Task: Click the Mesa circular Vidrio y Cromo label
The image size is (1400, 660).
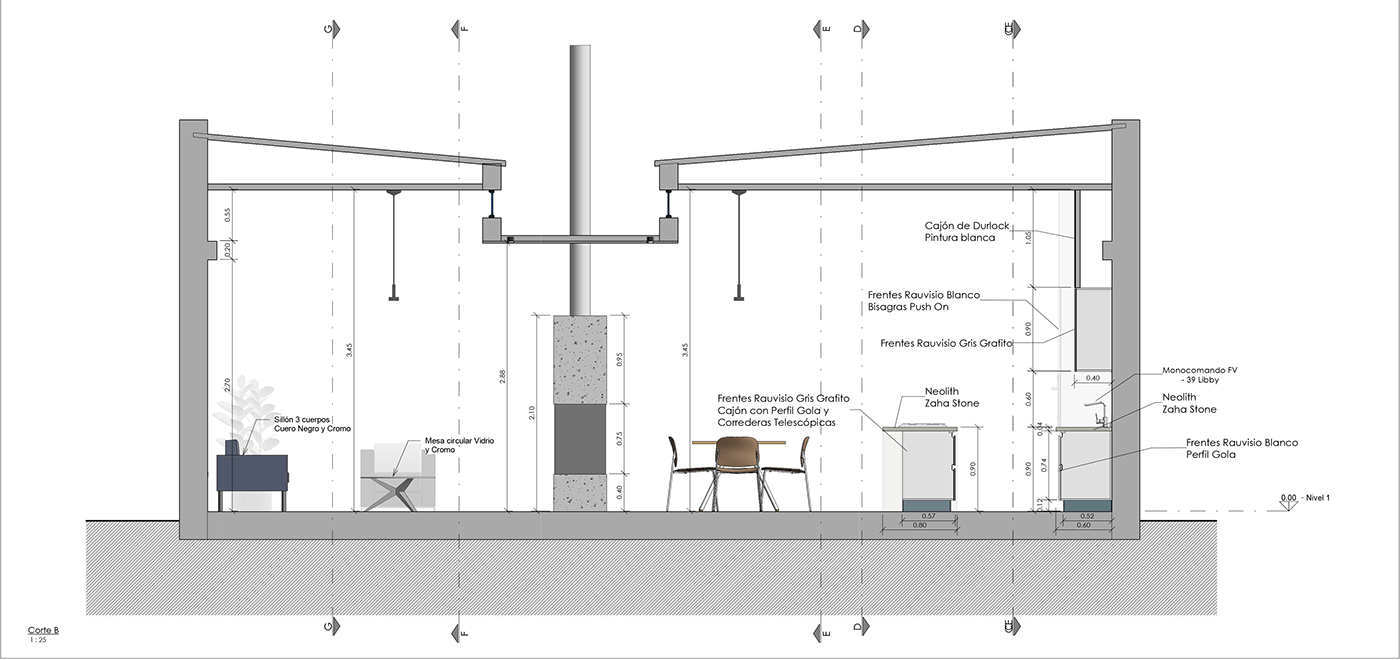Action: (458, 443)
